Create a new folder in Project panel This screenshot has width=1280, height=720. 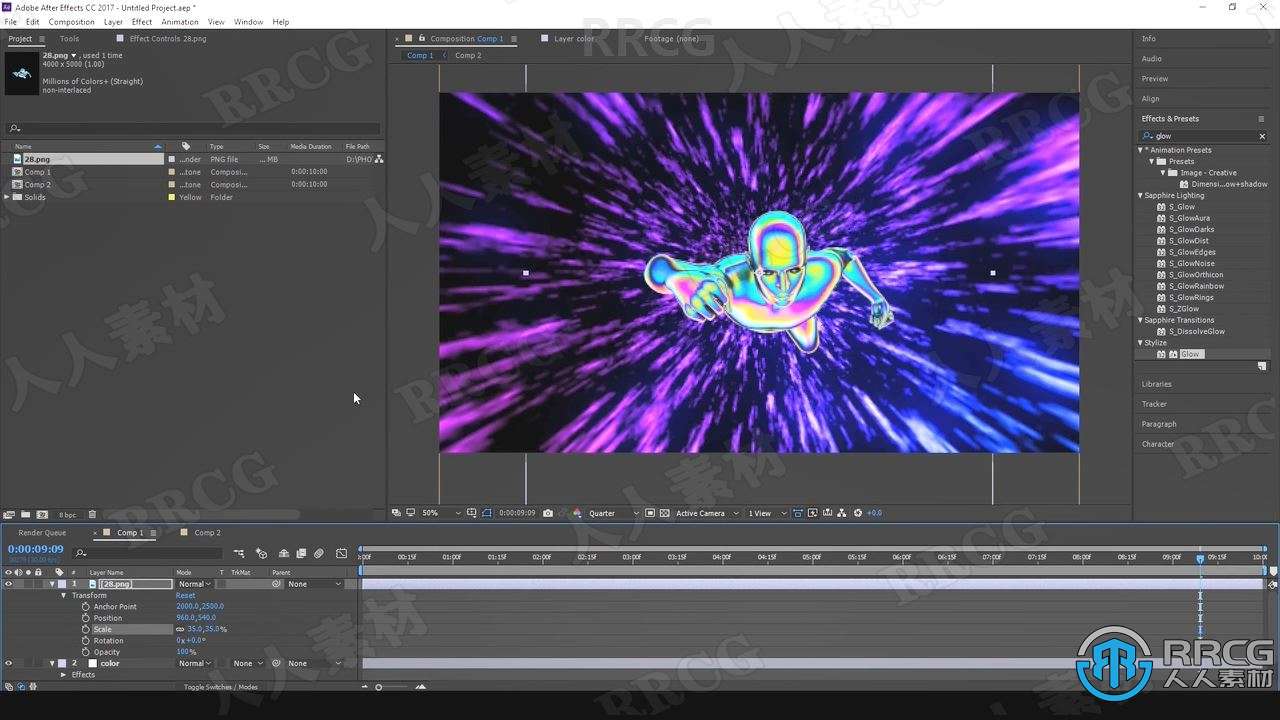coord(25,515)
